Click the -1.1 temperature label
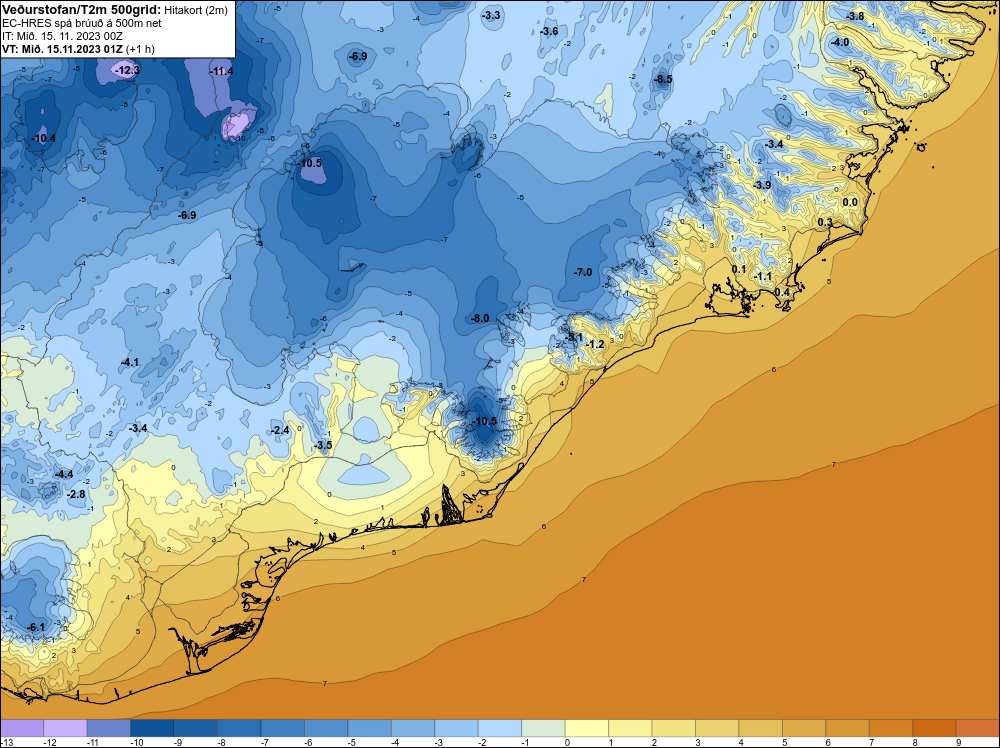This screenshot has width=1000, height=748. (x=763, y=277)
